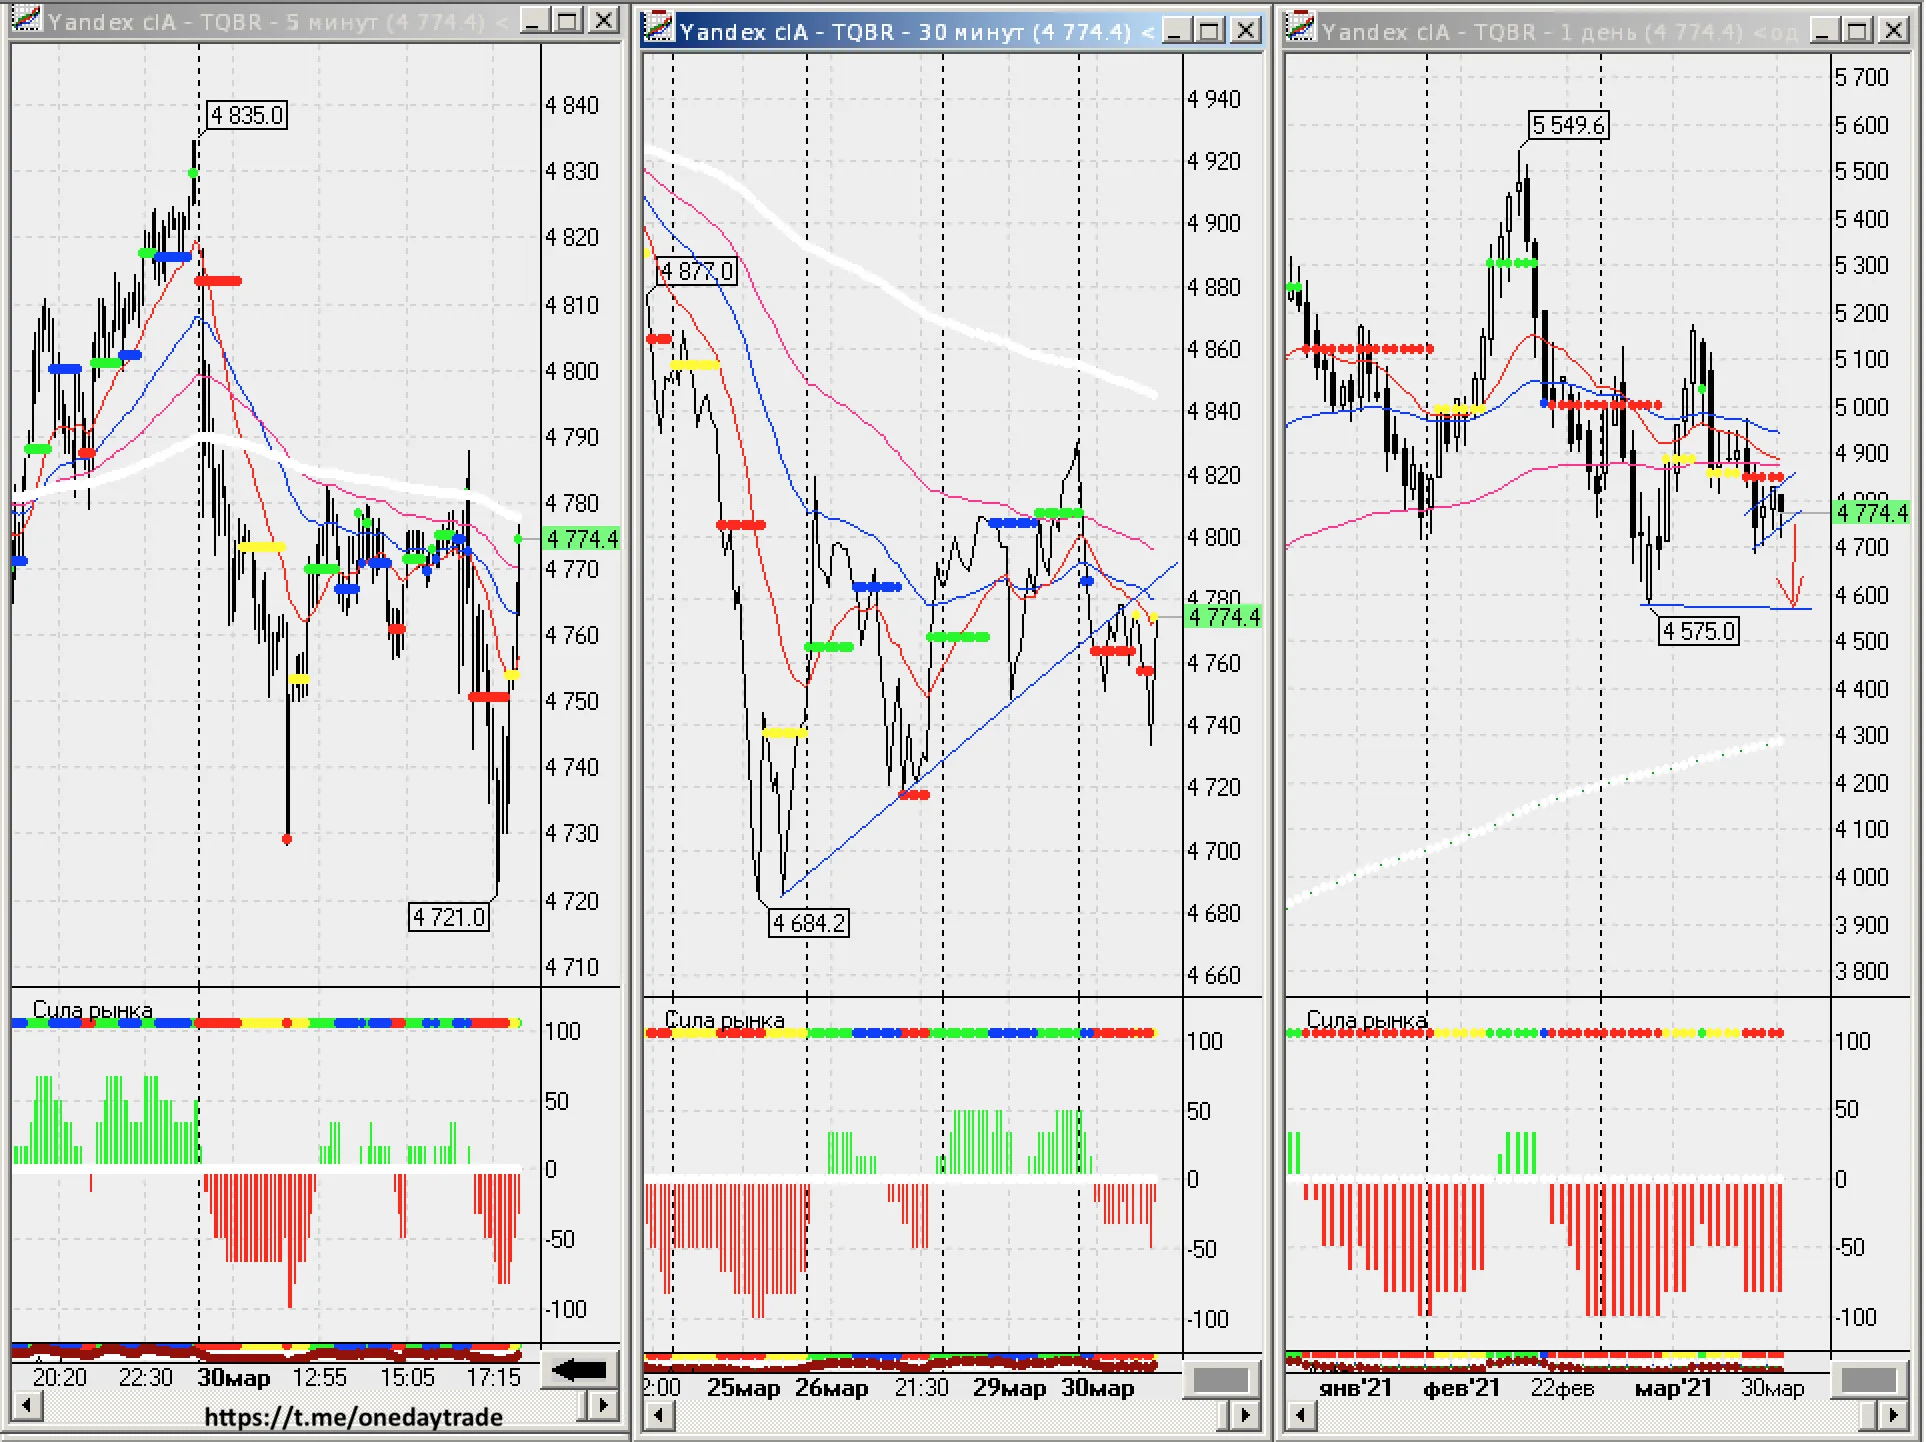Click the 4 684.2 low label on 30-minute chart
The image size is (1926, 1442).
point(809,923)
